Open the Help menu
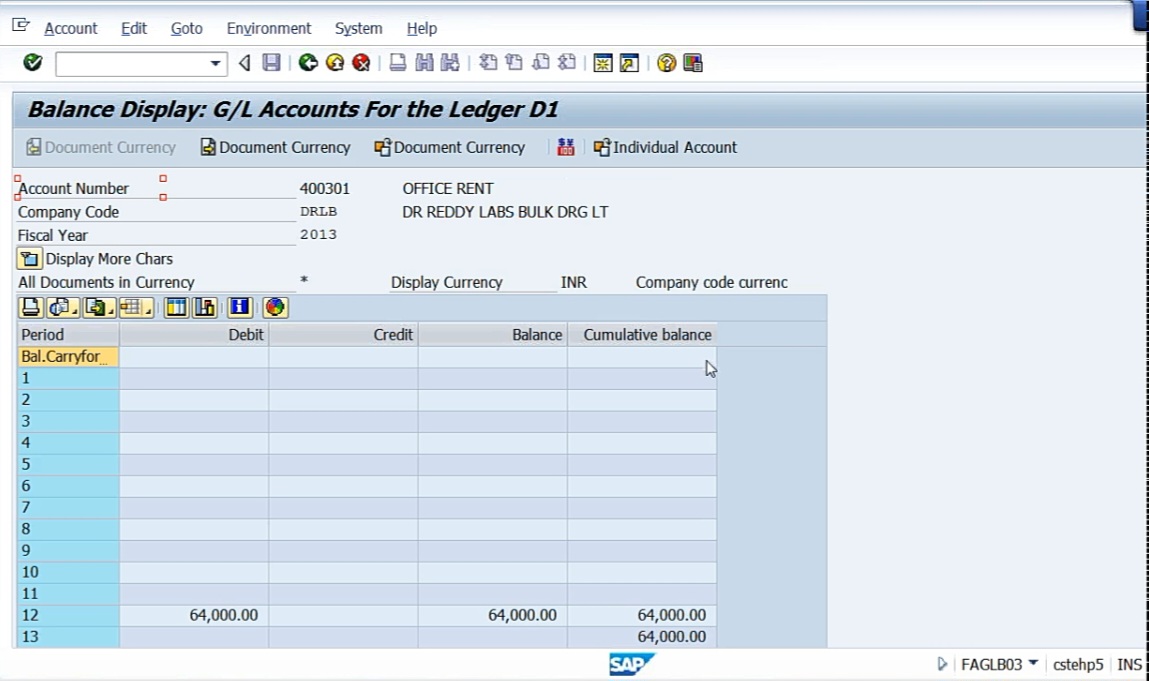1149x681 pixels. 421,29
